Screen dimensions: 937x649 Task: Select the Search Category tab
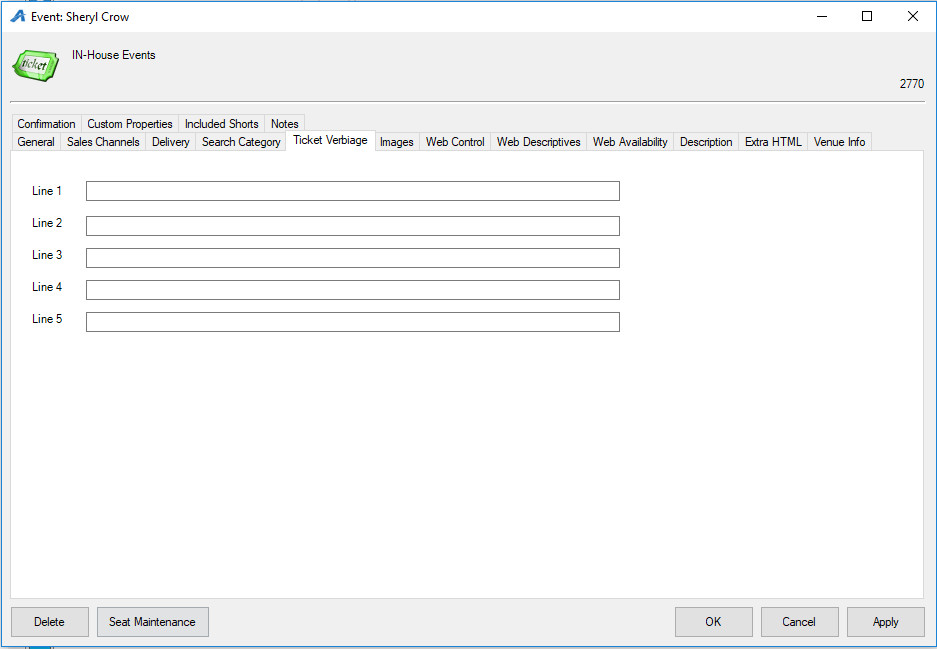(241, 142)
